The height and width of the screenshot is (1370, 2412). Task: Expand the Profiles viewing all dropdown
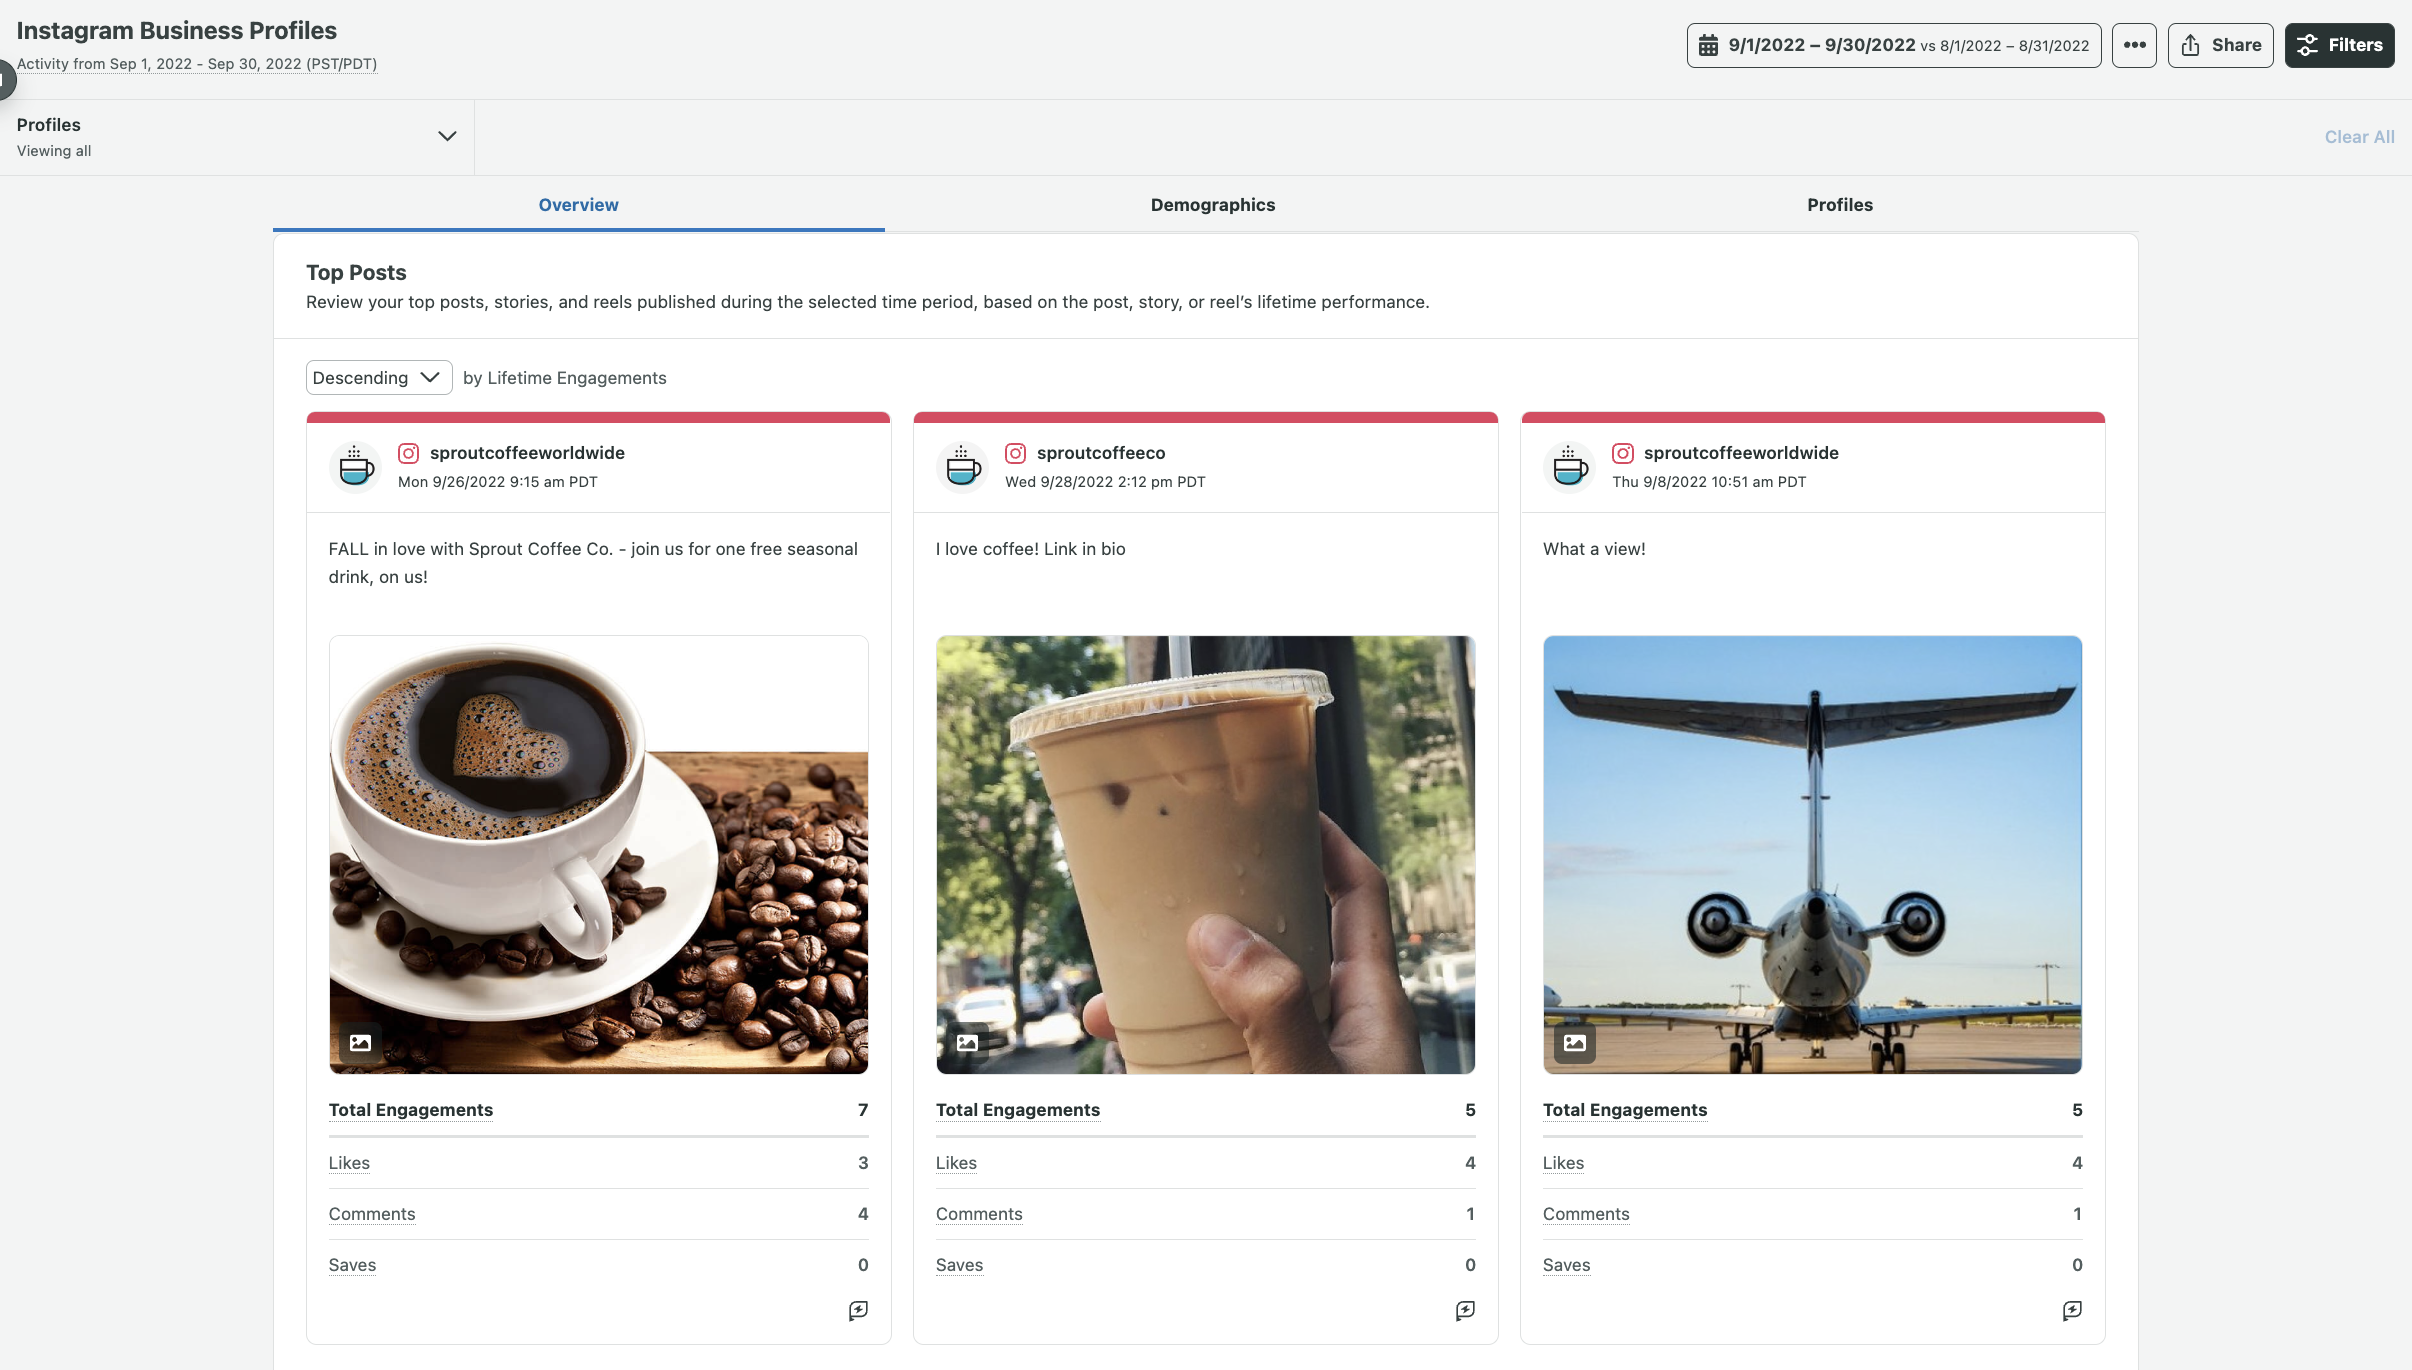447,137
